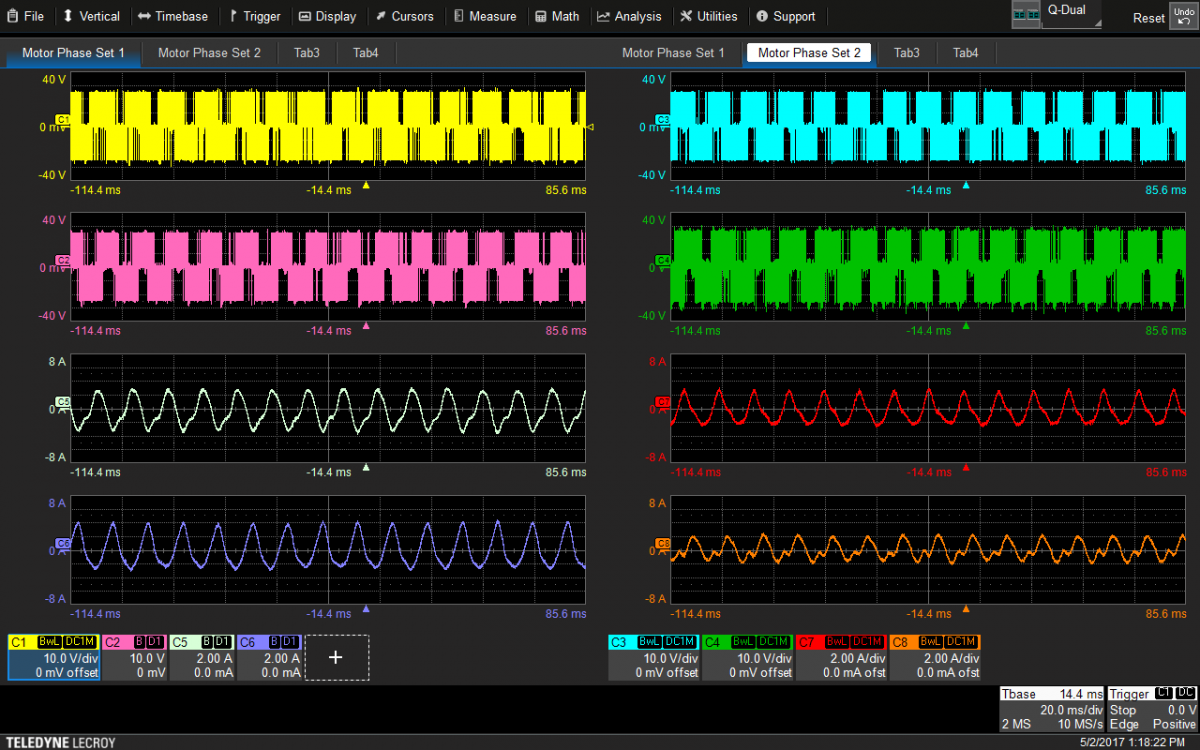1200x750 pixels.
Task: Click orange trigger delay marker below C8 grid
Action: [x=966, y=608]
